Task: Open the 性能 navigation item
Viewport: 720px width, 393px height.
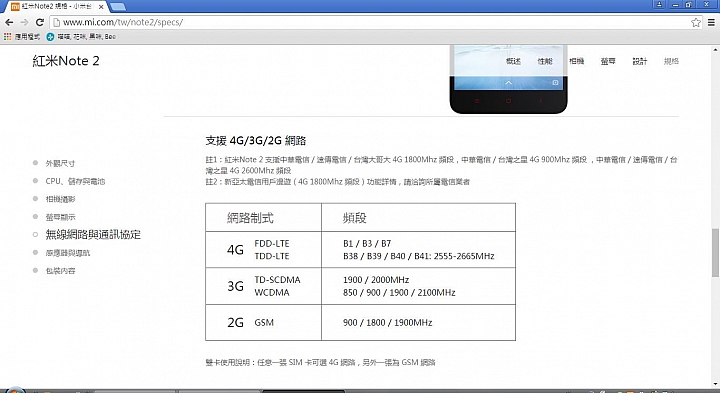Action: click(x=545, y=61)
